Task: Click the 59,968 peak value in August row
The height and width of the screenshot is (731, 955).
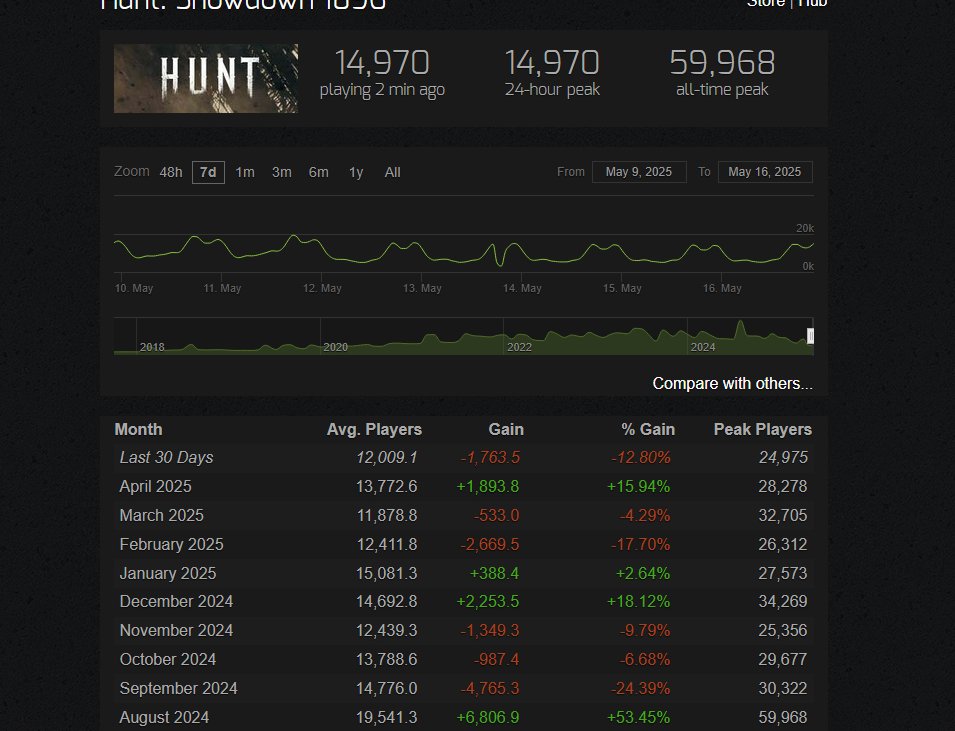Action: pos(783,717)
